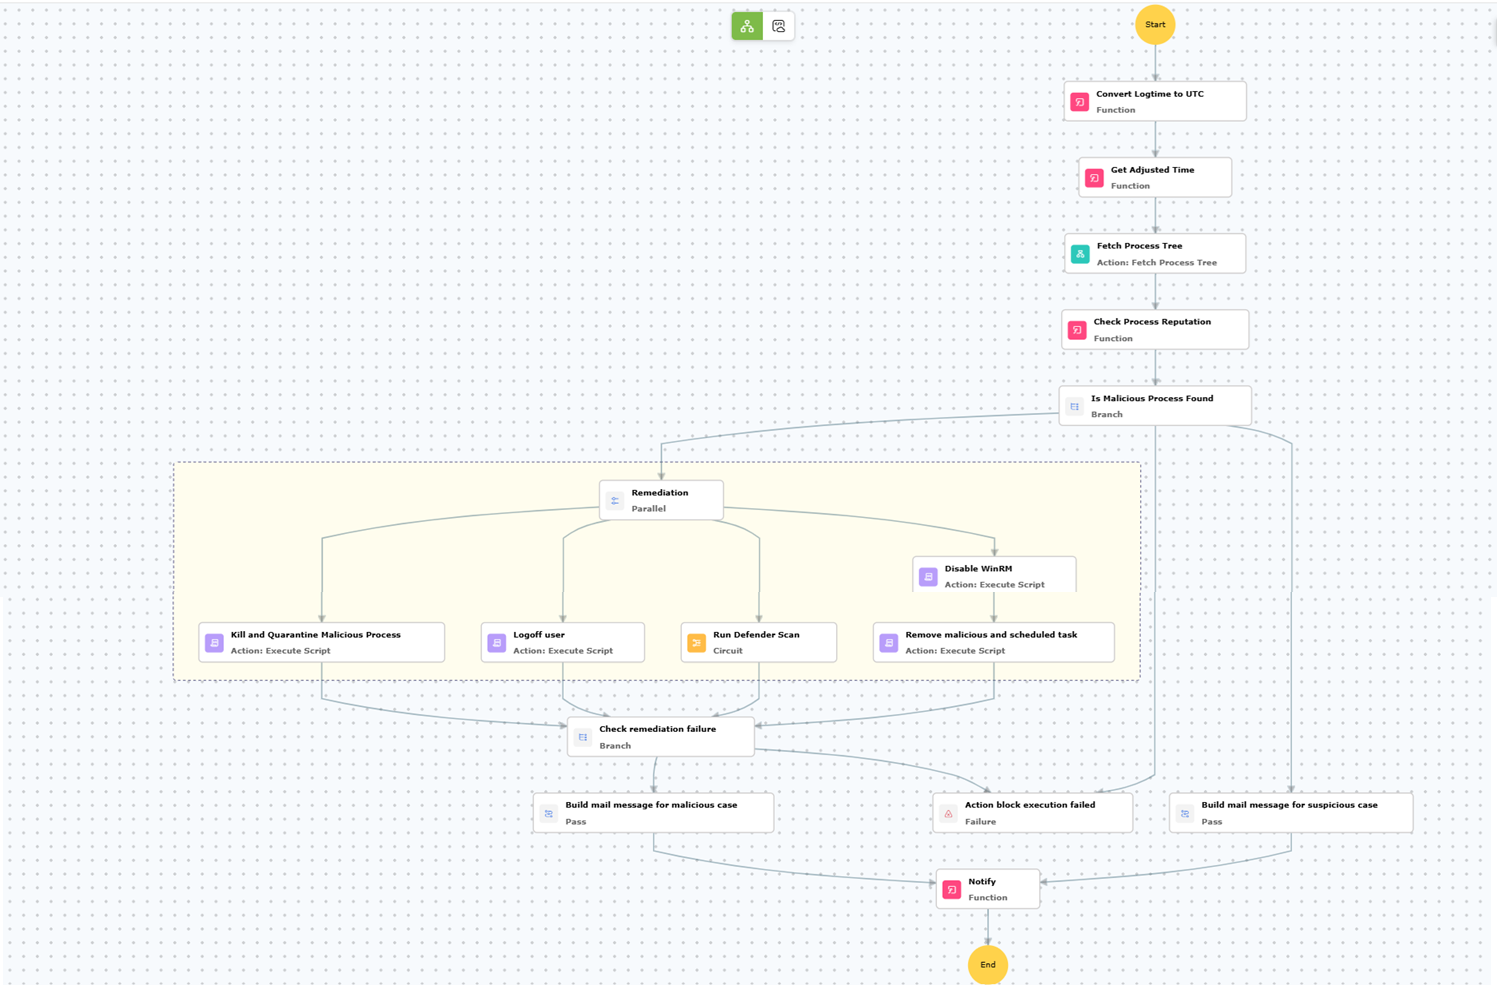Select the 'Run Defender Scan' label
1497x989 pixels.
[756, 635]
